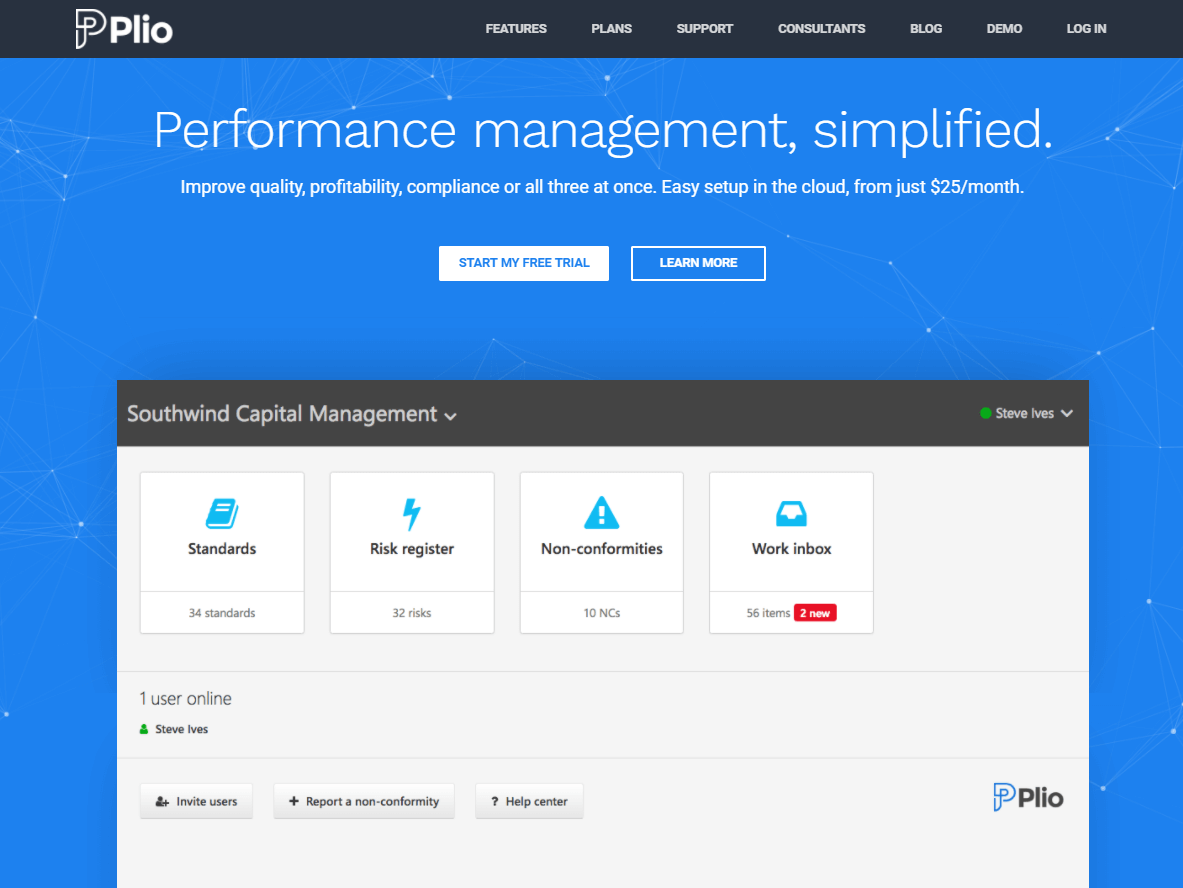The width and height of the screenshot is (1183, 888).
Task: Open the Support page link
Action: point(705,29)
